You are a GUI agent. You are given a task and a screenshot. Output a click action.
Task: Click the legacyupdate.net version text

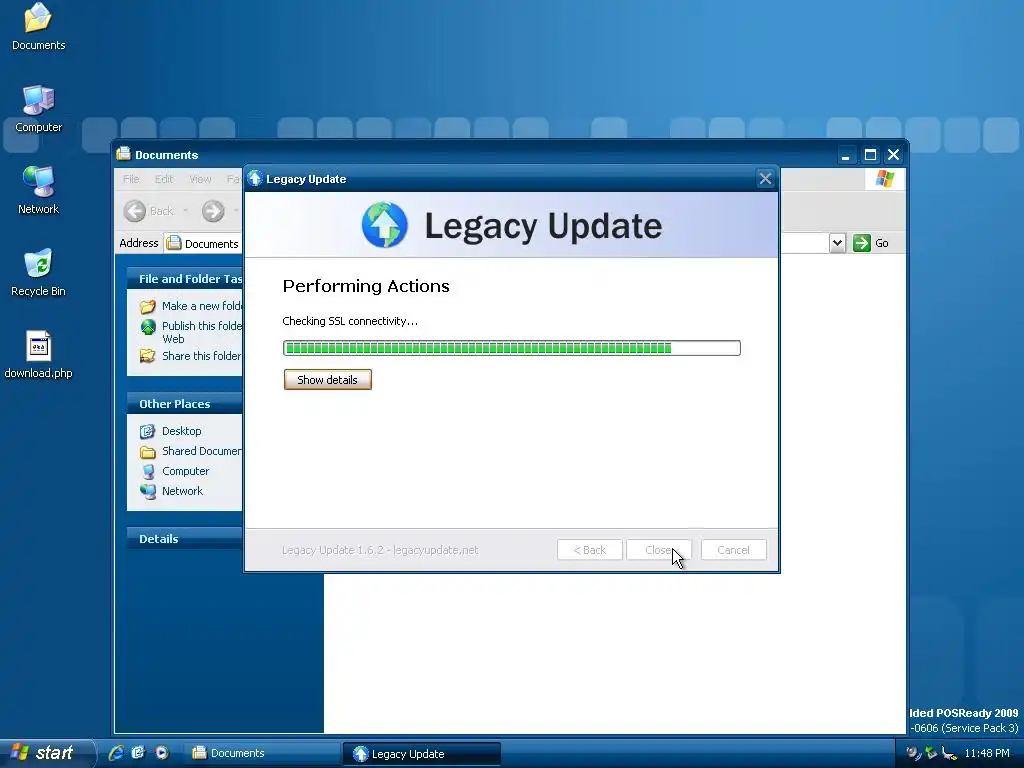coord(380,550)
